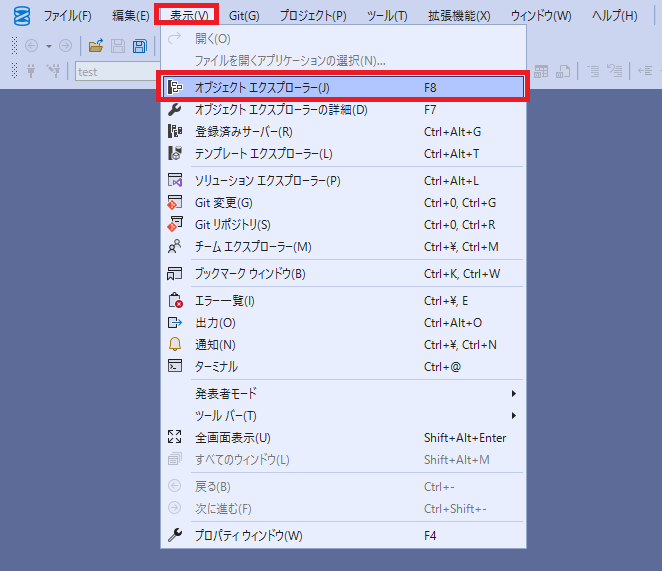
Task: Select ソリューション エクスプローラー(P) item
Action: [343, 181]
